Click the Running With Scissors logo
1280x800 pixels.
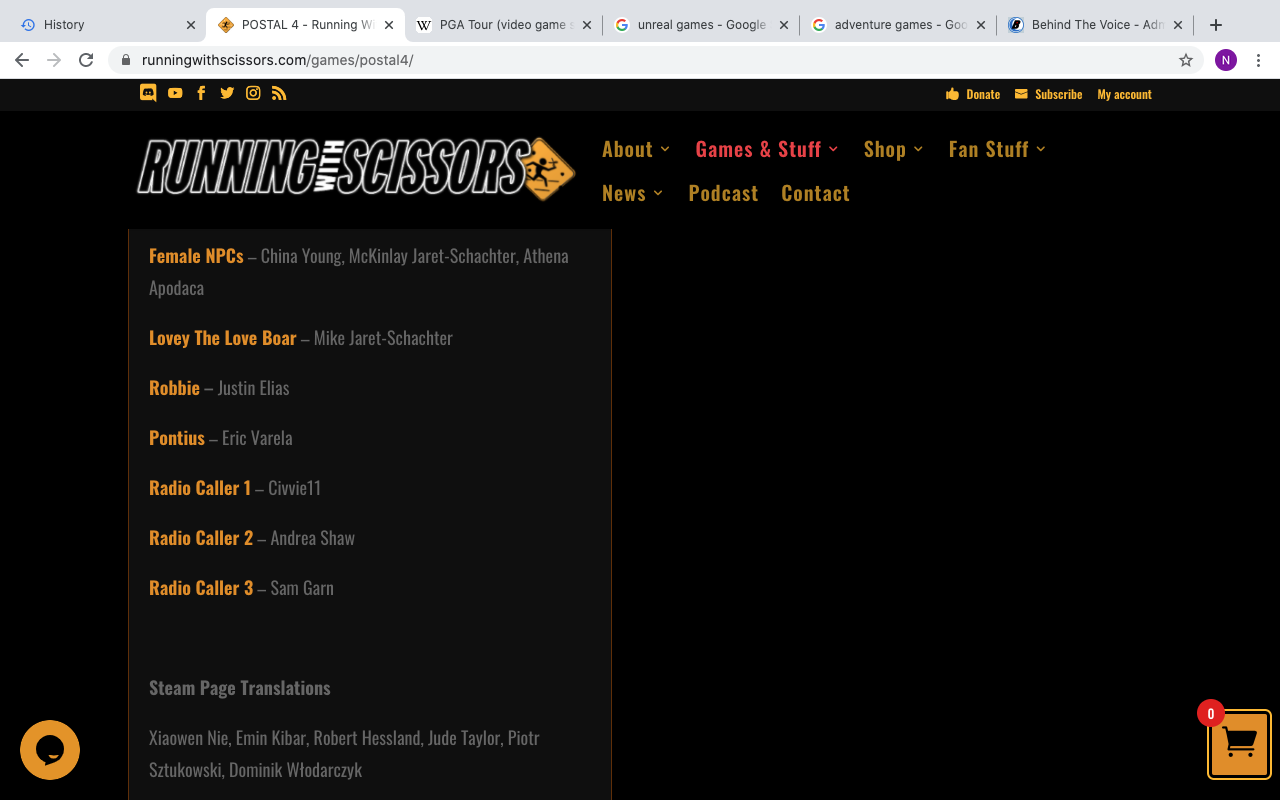(x=356, y=168)
